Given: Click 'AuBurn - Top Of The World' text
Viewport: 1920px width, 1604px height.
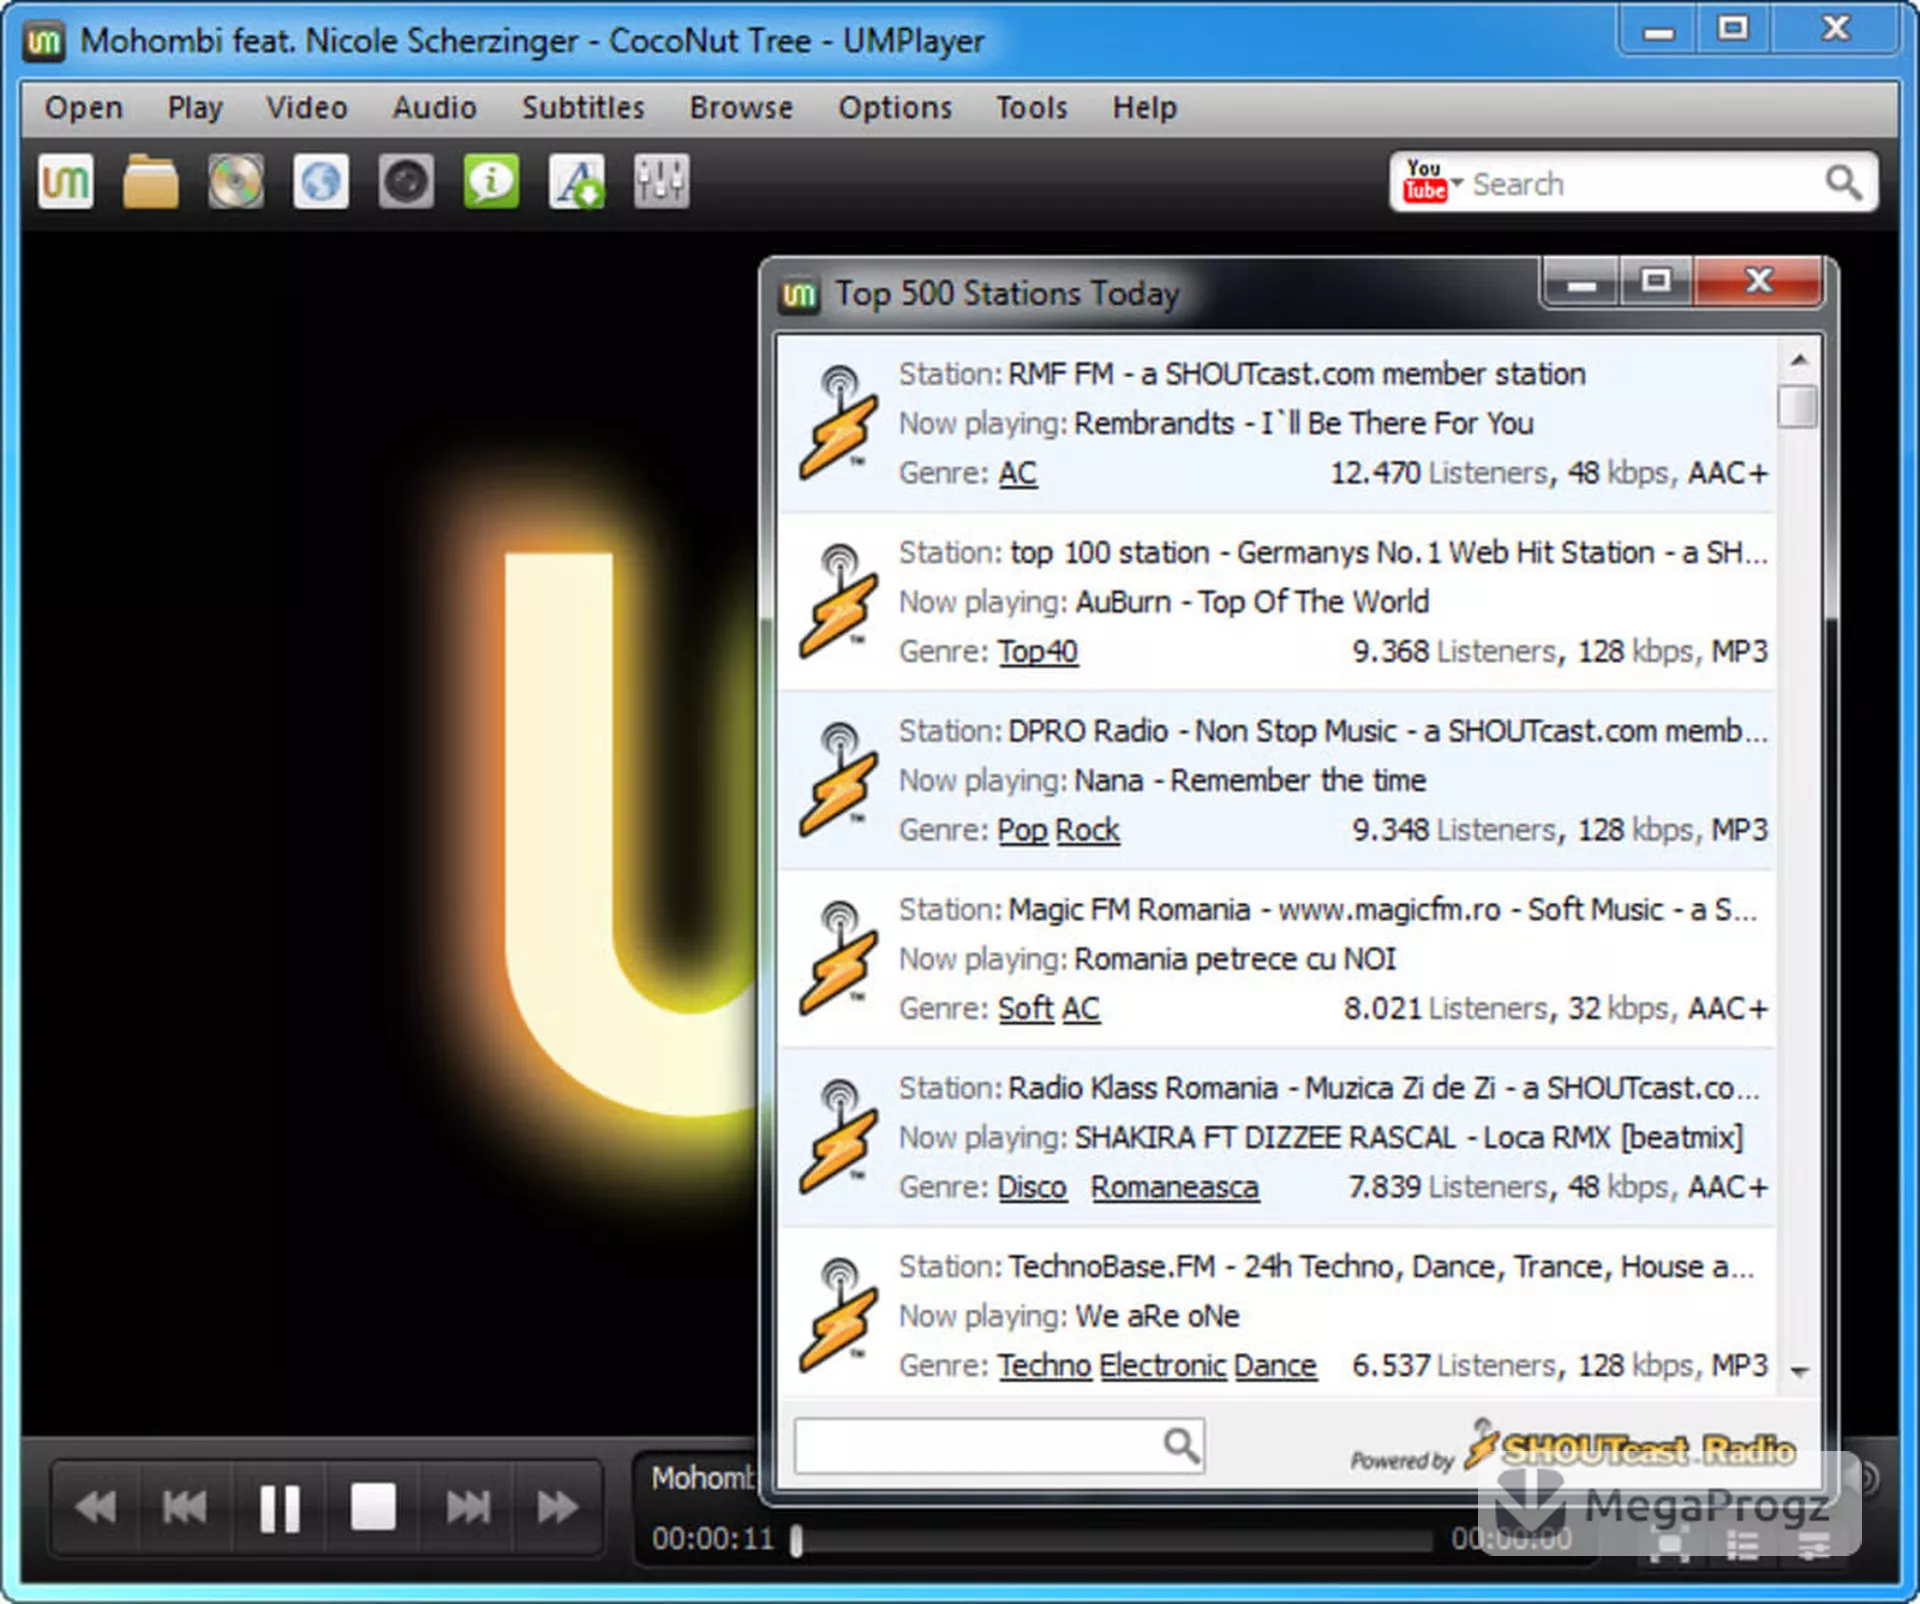Looking at the screenshot, I should (x=1252, y=602).
